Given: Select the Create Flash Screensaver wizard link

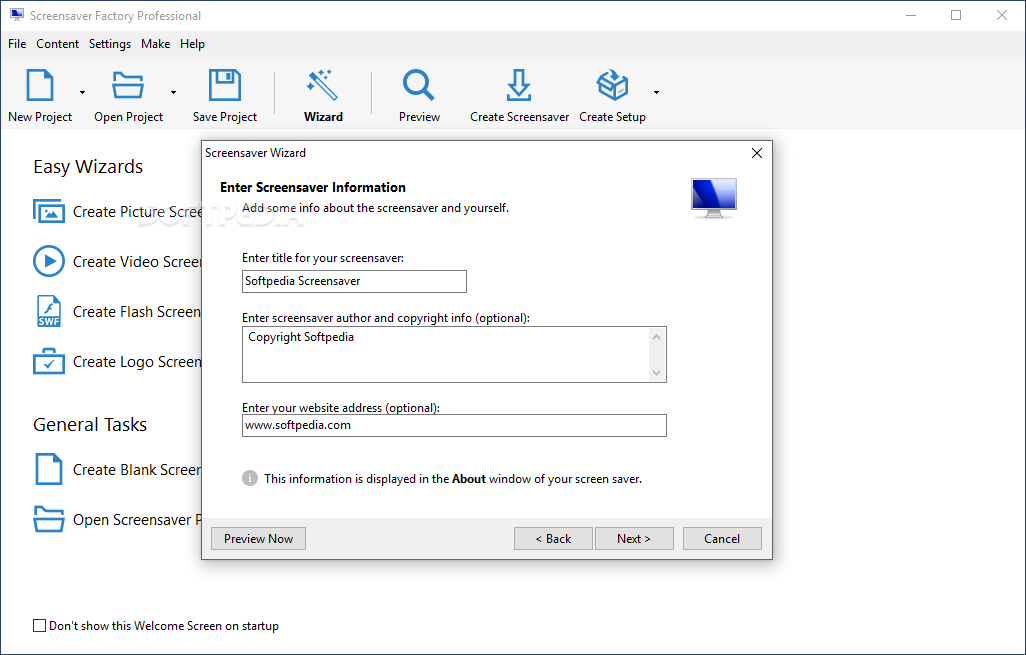Looking at the screenshot, I should (137, 312).
